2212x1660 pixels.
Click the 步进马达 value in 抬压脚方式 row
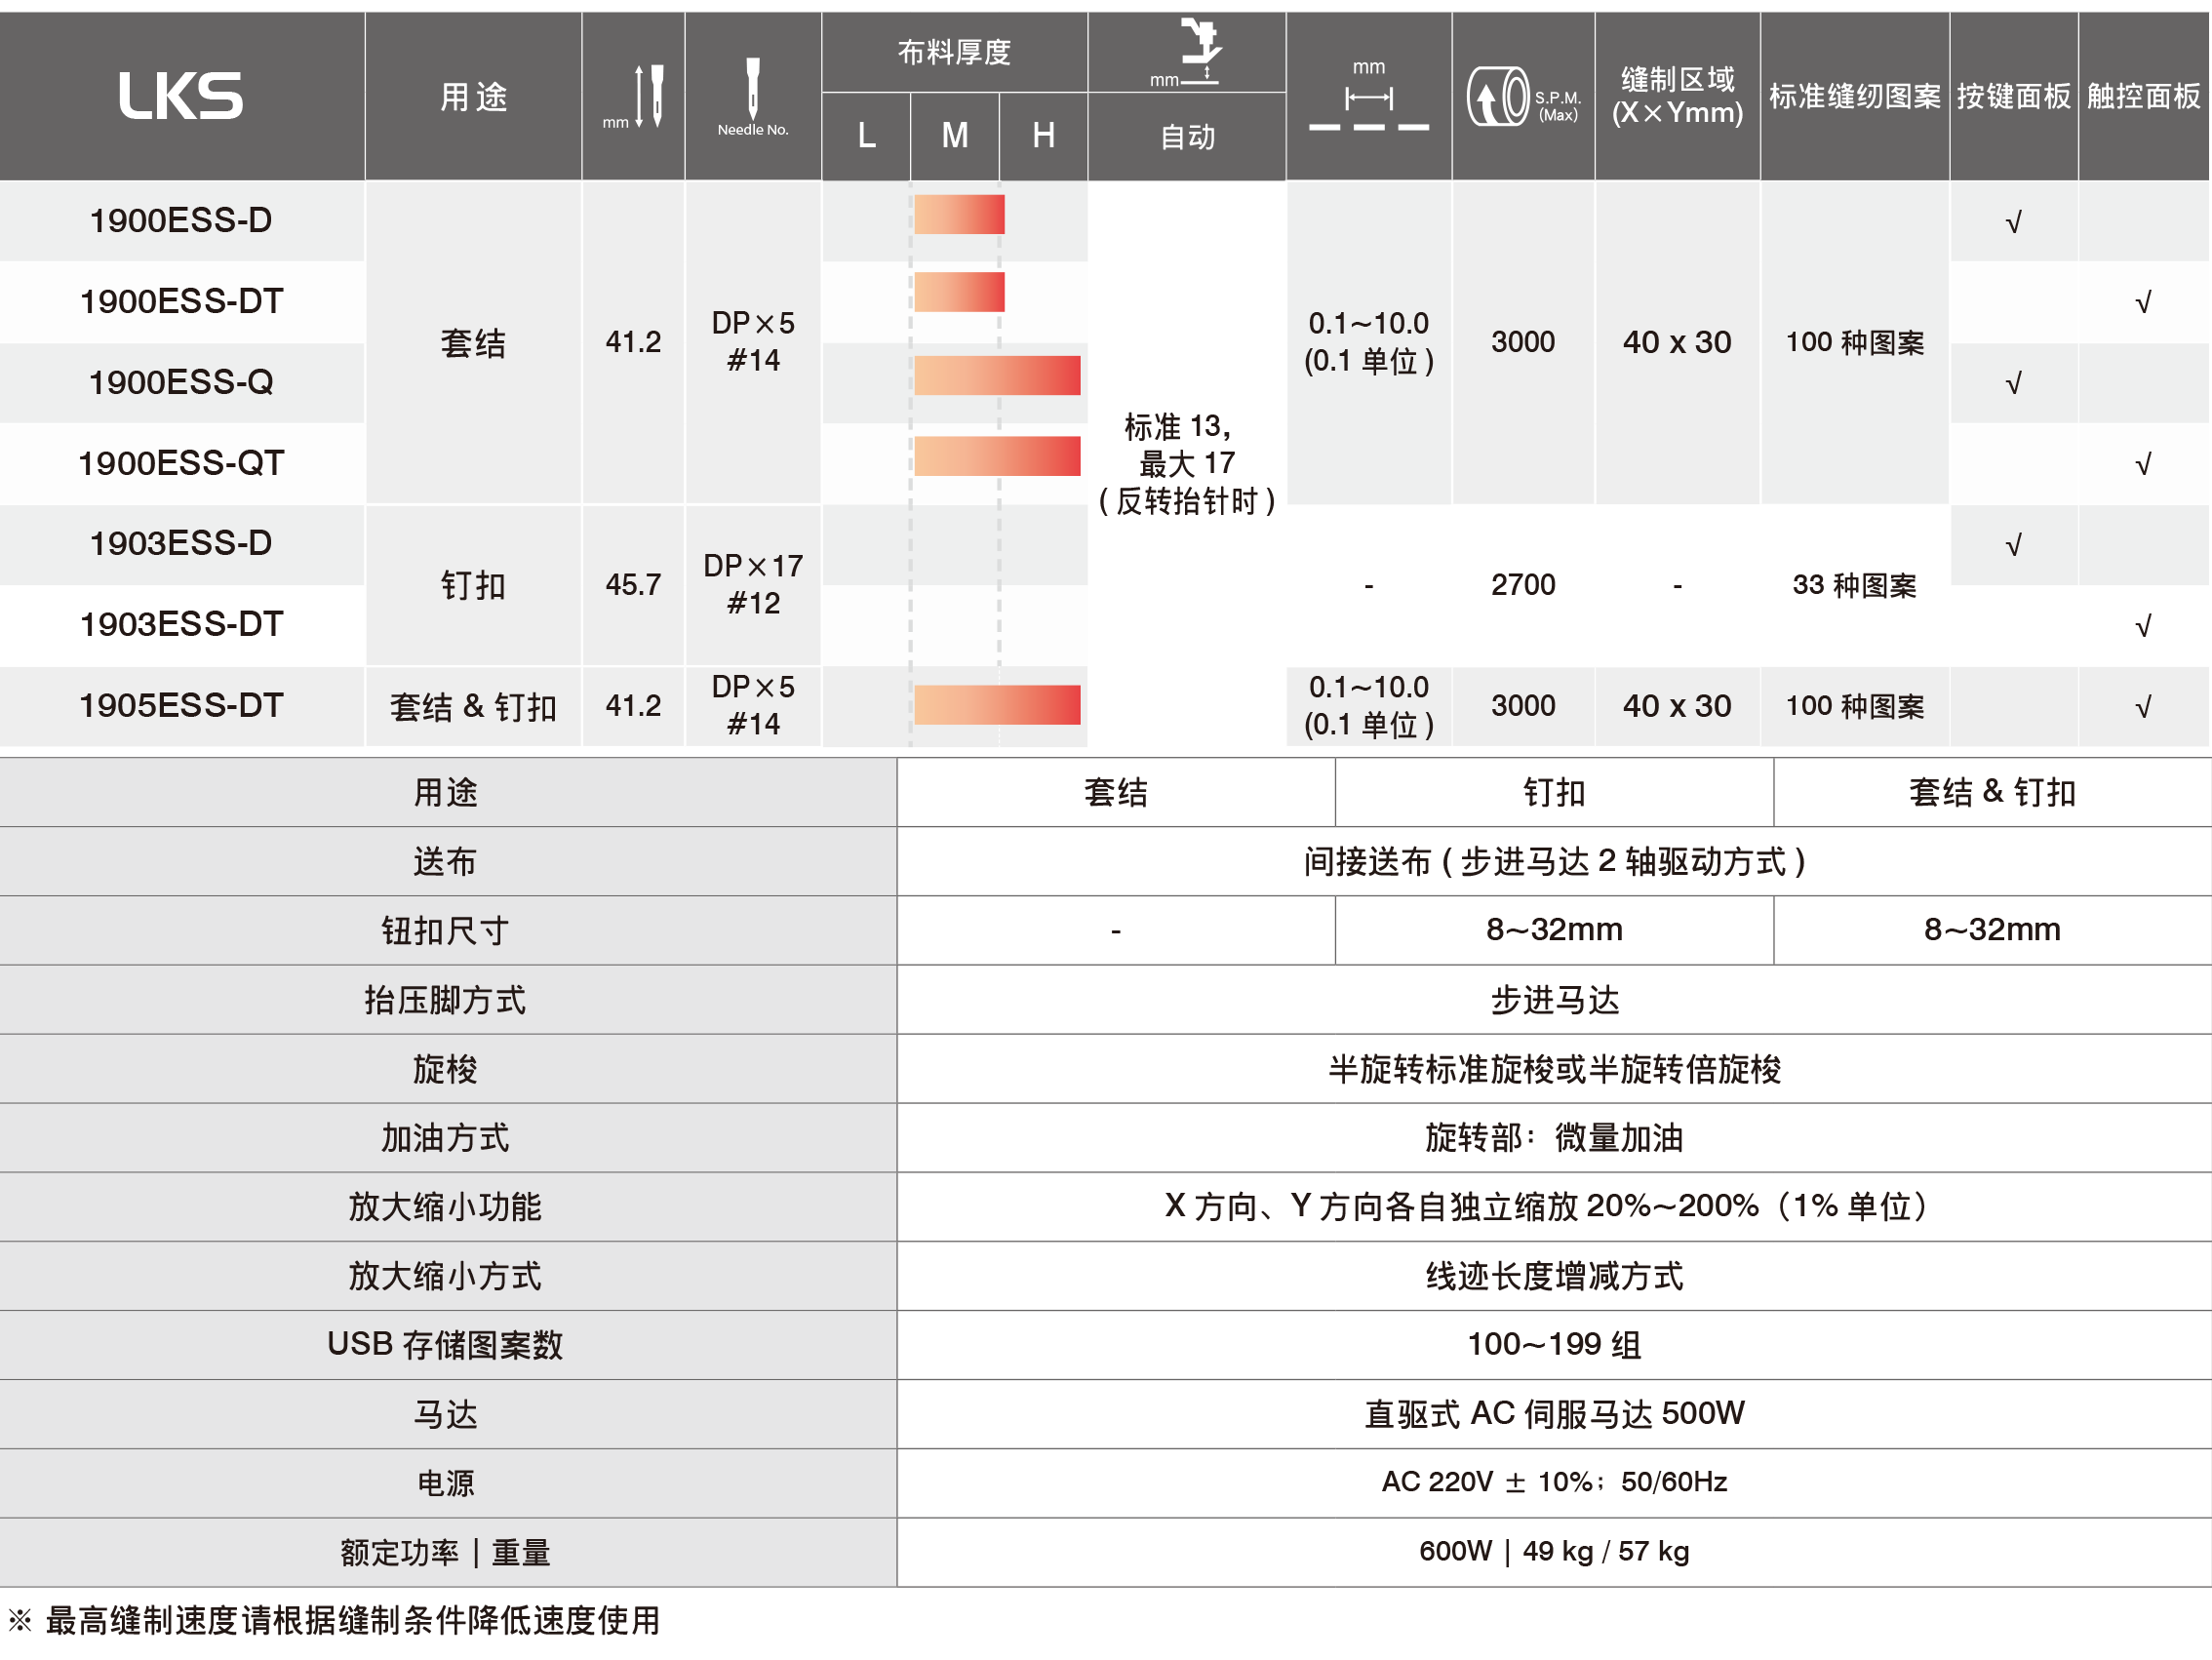click(1555, 999)
